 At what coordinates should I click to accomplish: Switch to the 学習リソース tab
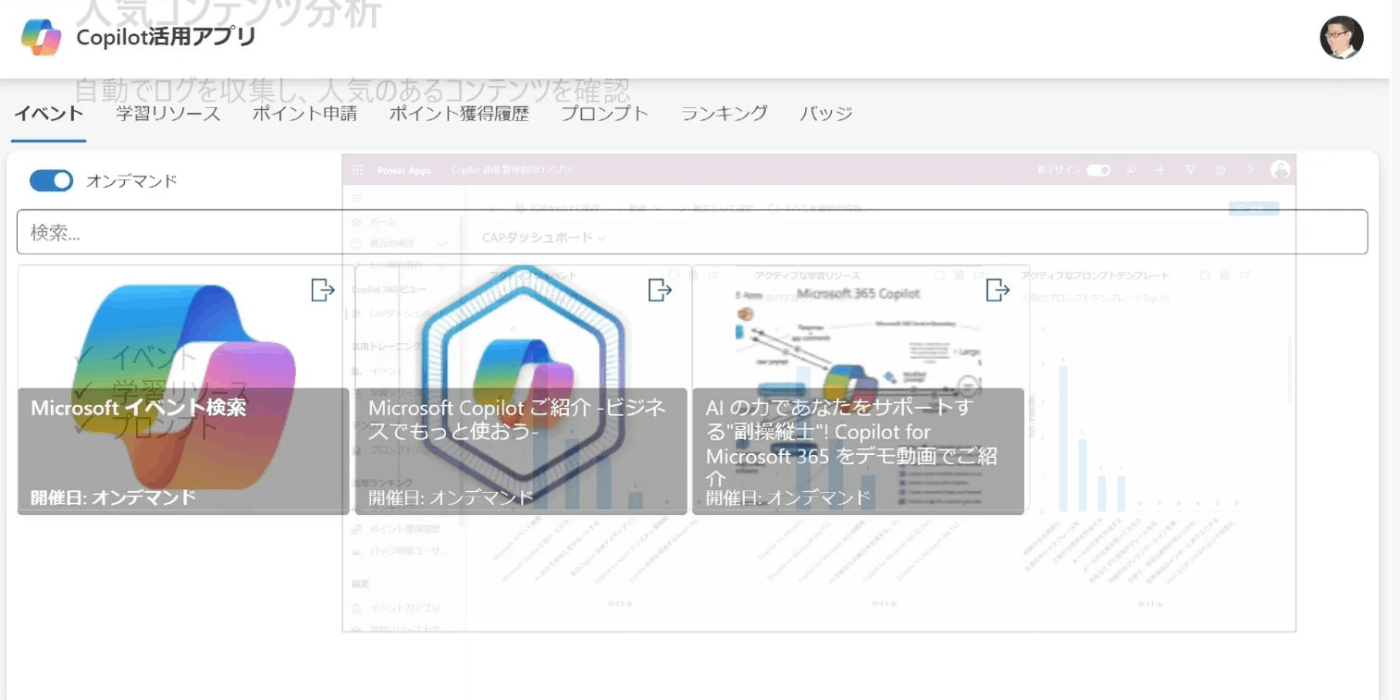tap(168, 113)
